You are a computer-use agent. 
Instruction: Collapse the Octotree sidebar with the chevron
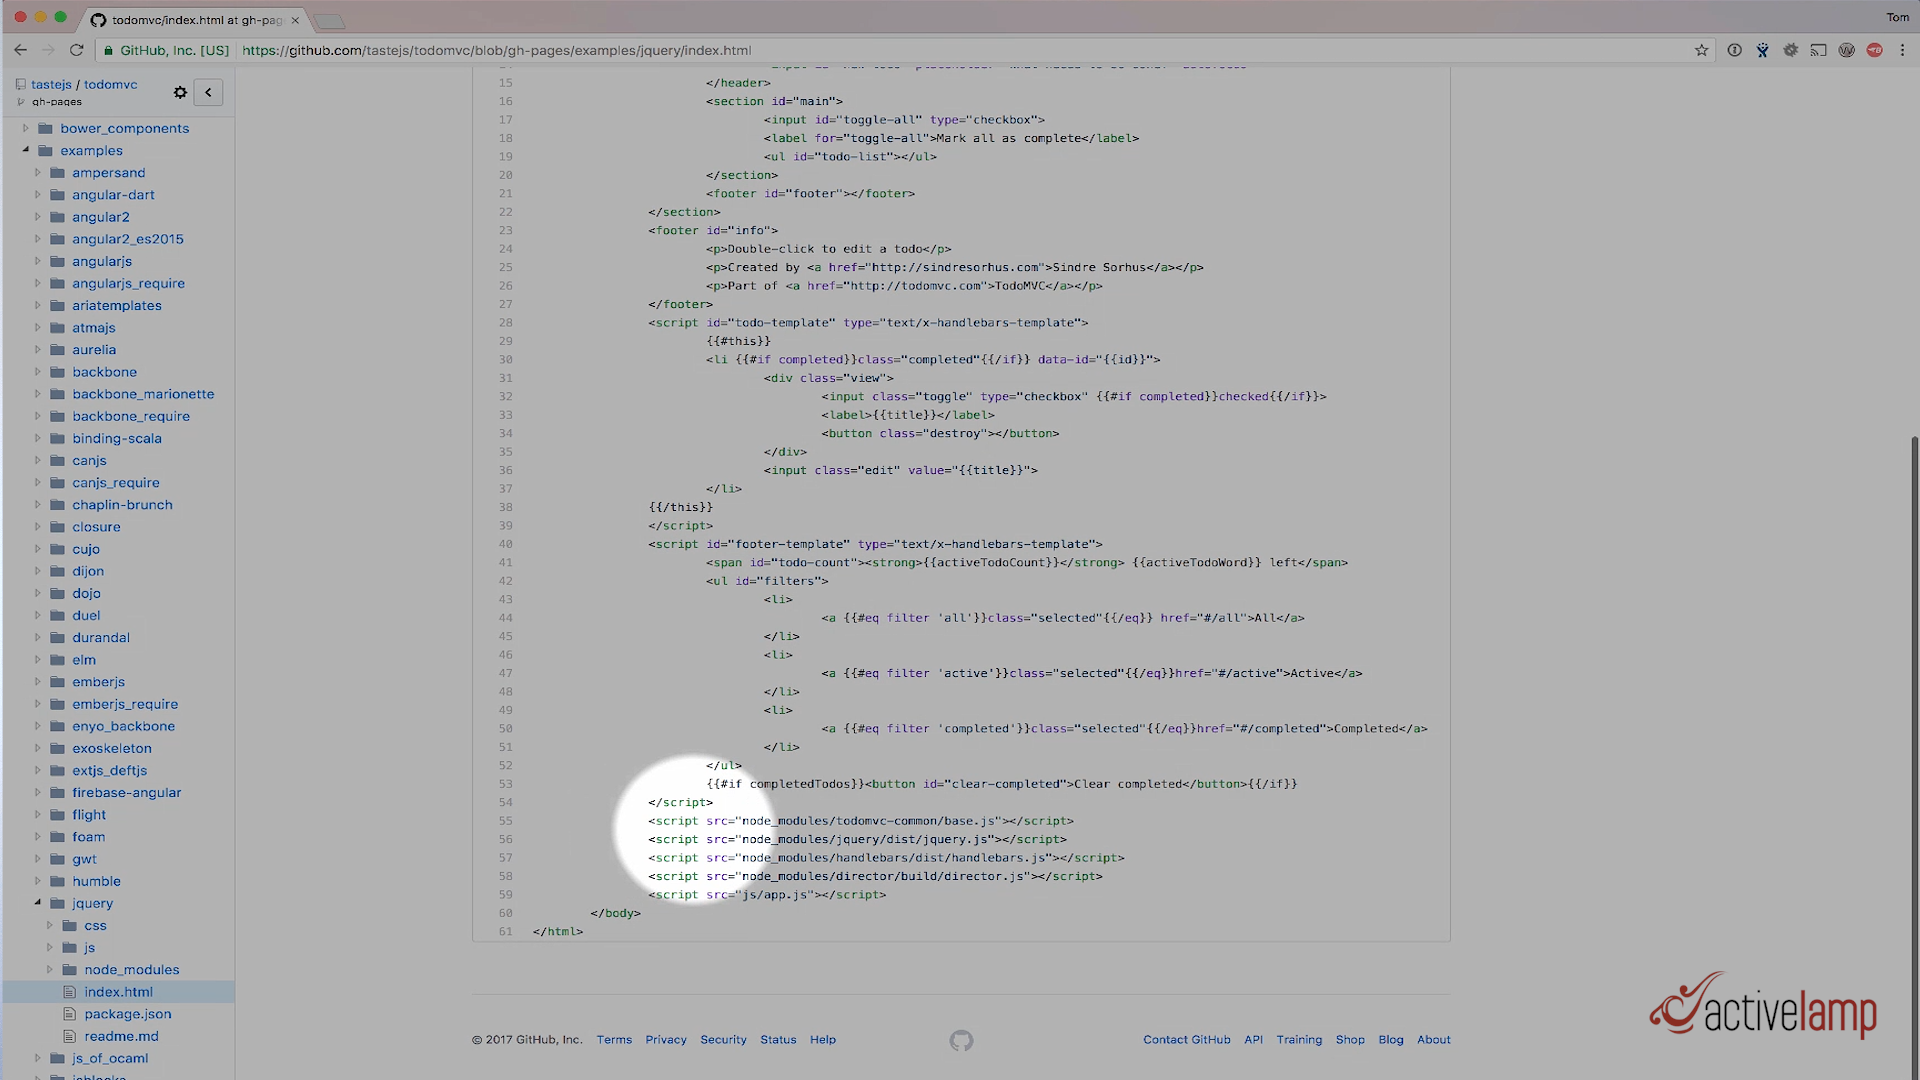pos(208,92)
